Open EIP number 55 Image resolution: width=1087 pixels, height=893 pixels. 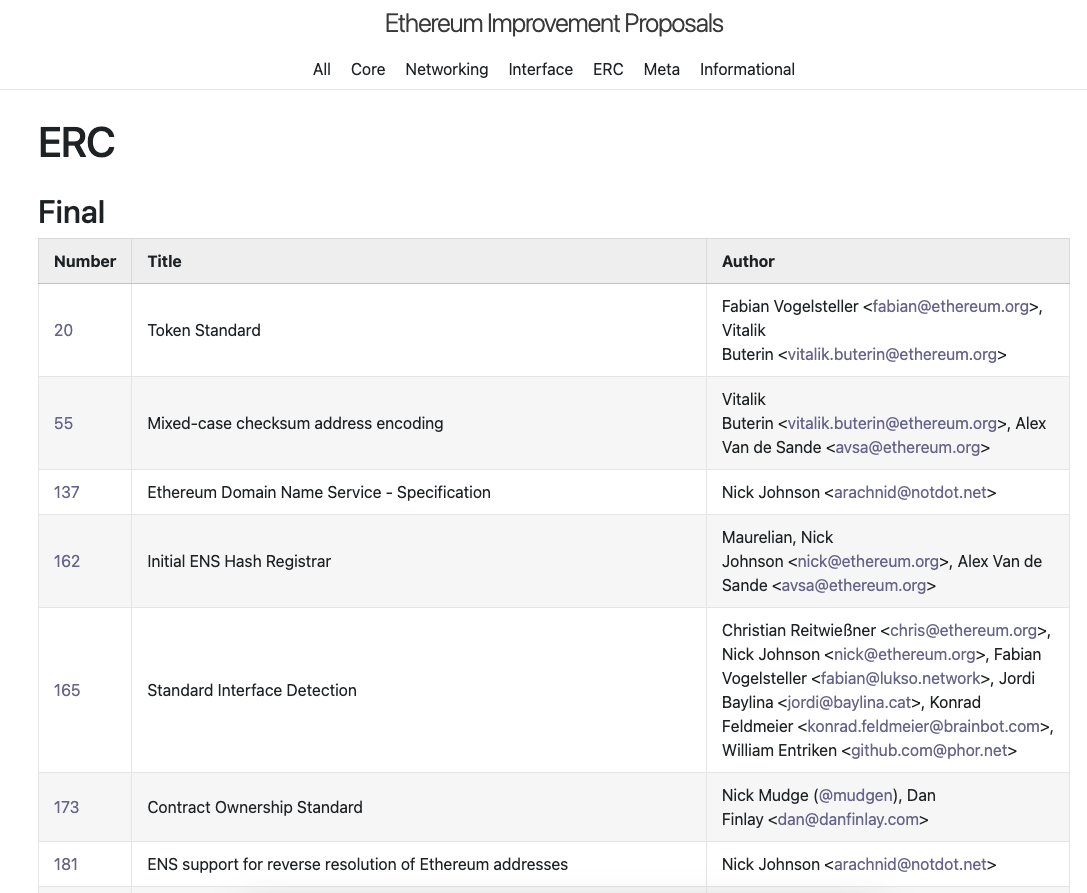pos(64,423)
